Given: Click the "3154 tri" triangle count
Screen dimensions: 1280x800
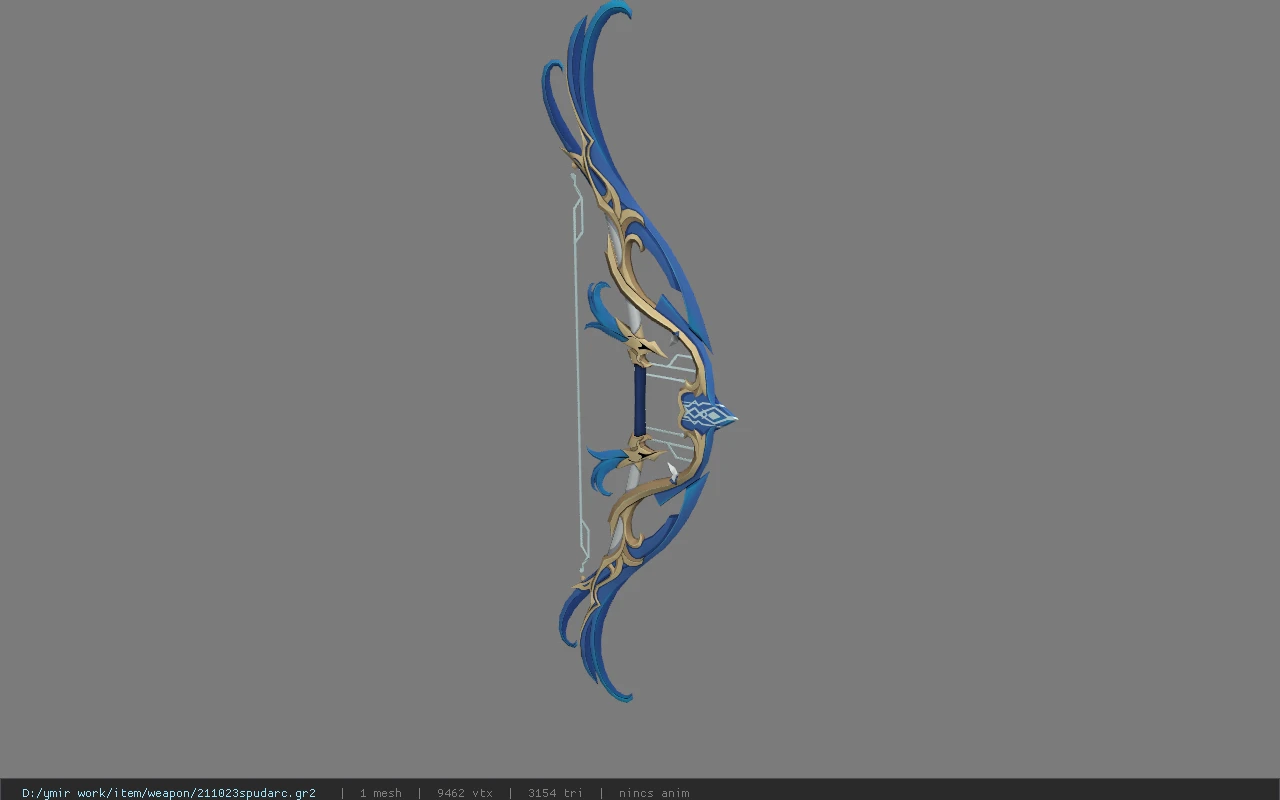Looking at the screenshot, I should point(555,793).
